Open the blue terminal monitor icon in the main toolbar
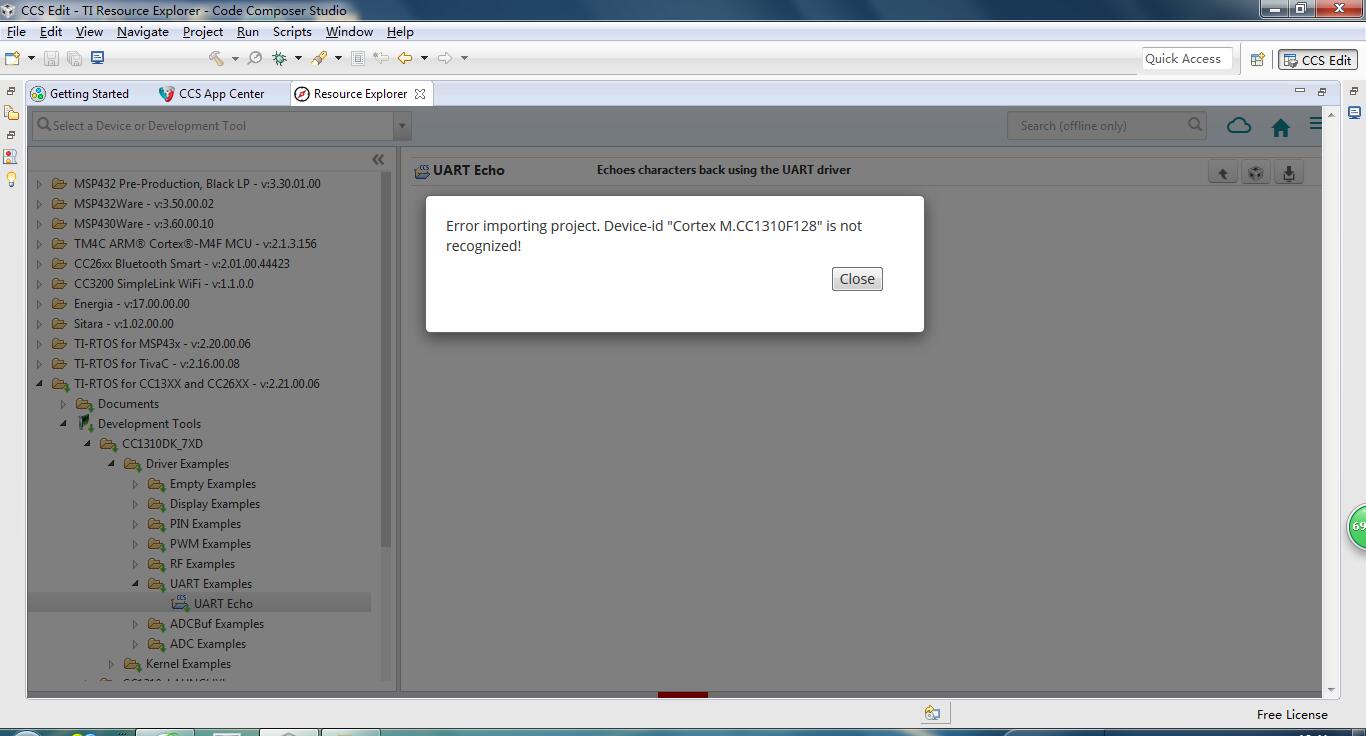Screen dimensions: 1366x736 coord(97,58)
